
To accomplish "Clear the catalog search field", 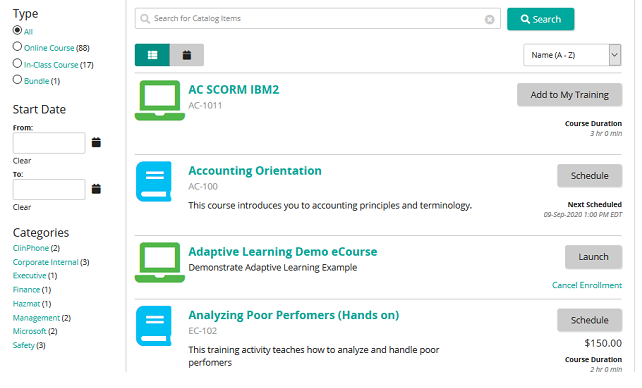I will click(489, 19).
